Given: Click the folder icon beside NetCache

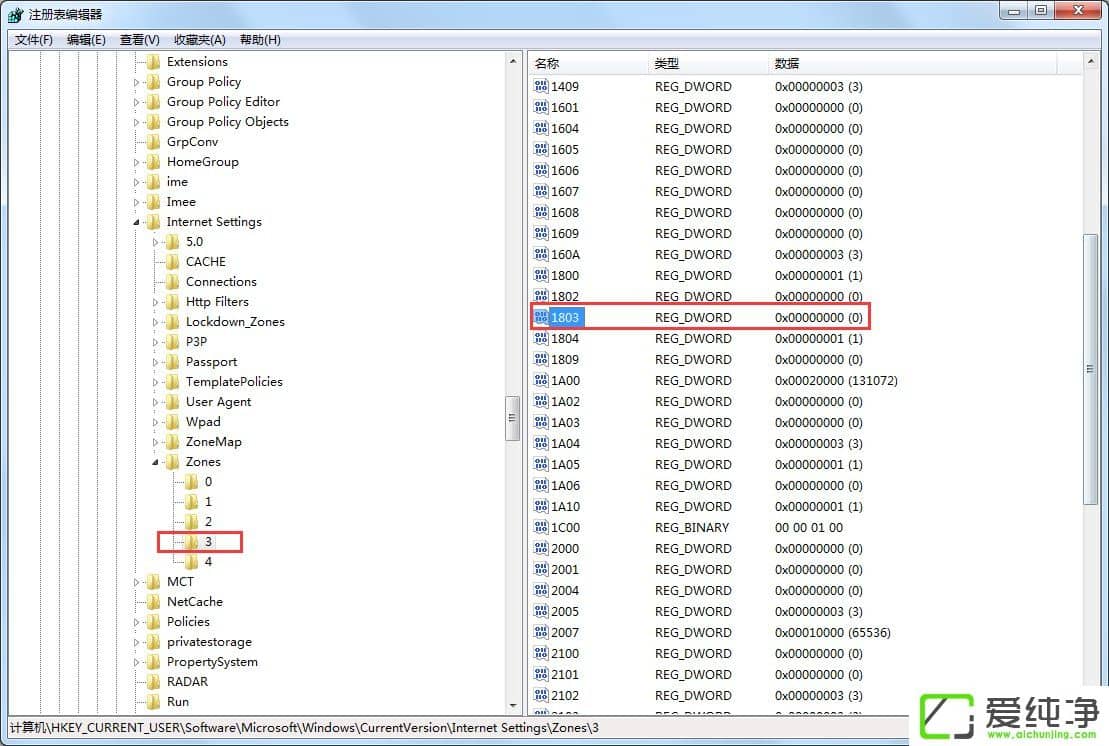Looking at the screenshot, I should pyautogui.click(x=153, y=602).
